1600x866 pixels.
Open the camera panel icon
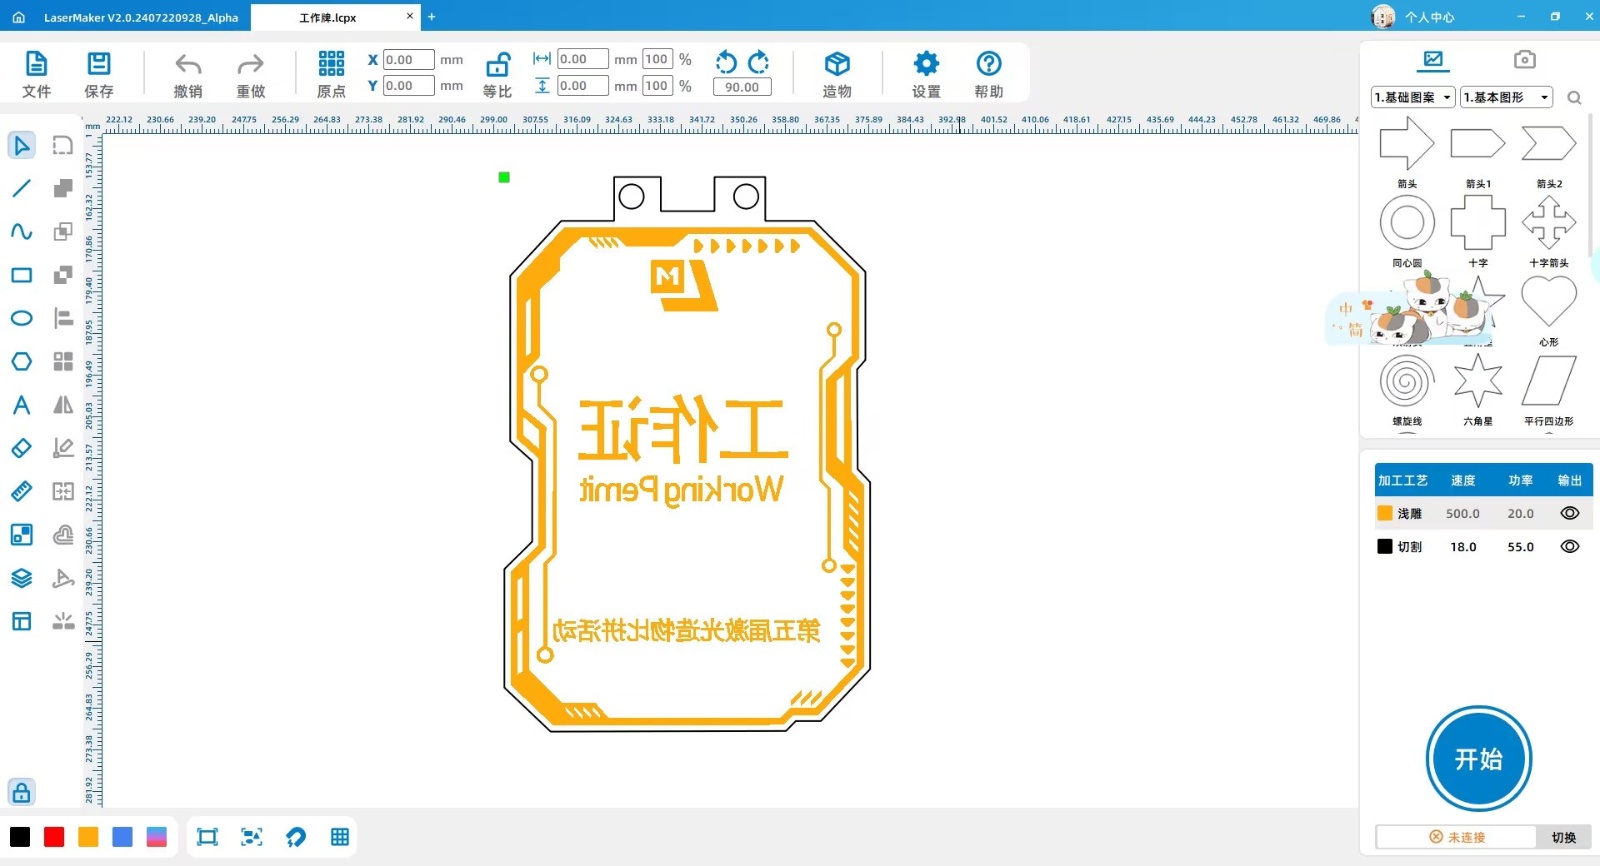[x=1524, y=60]
